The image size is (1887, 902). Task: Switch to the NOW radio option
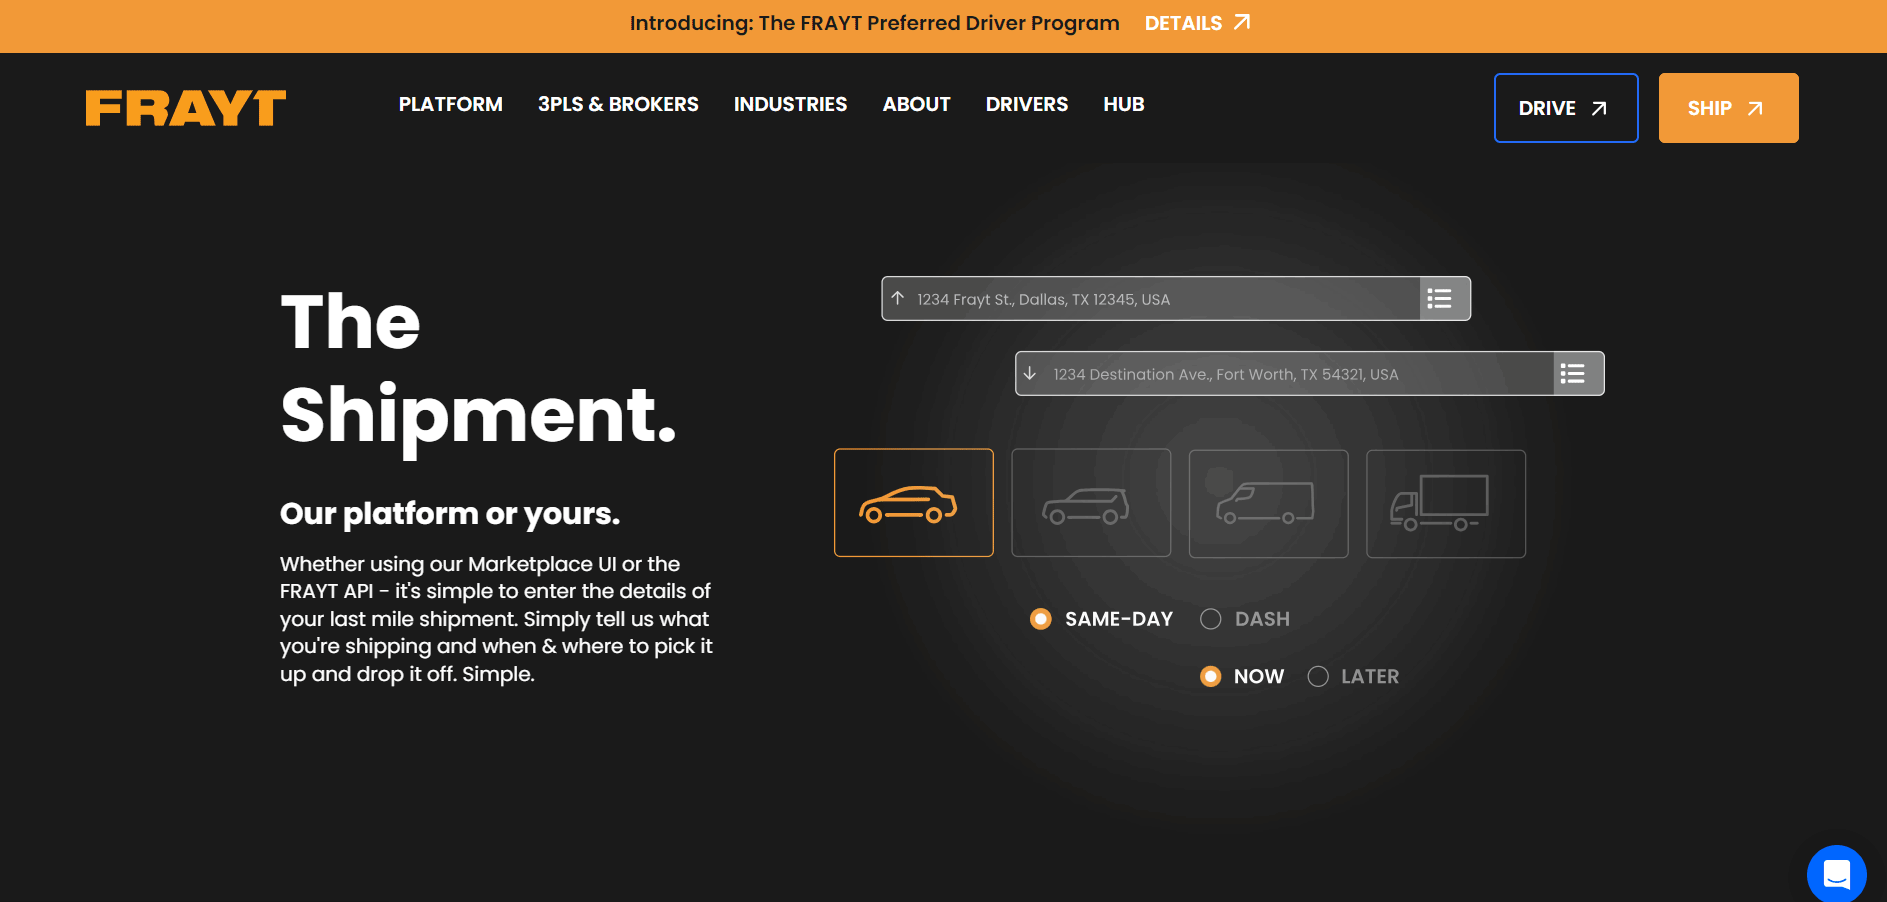click(1211, 677)
